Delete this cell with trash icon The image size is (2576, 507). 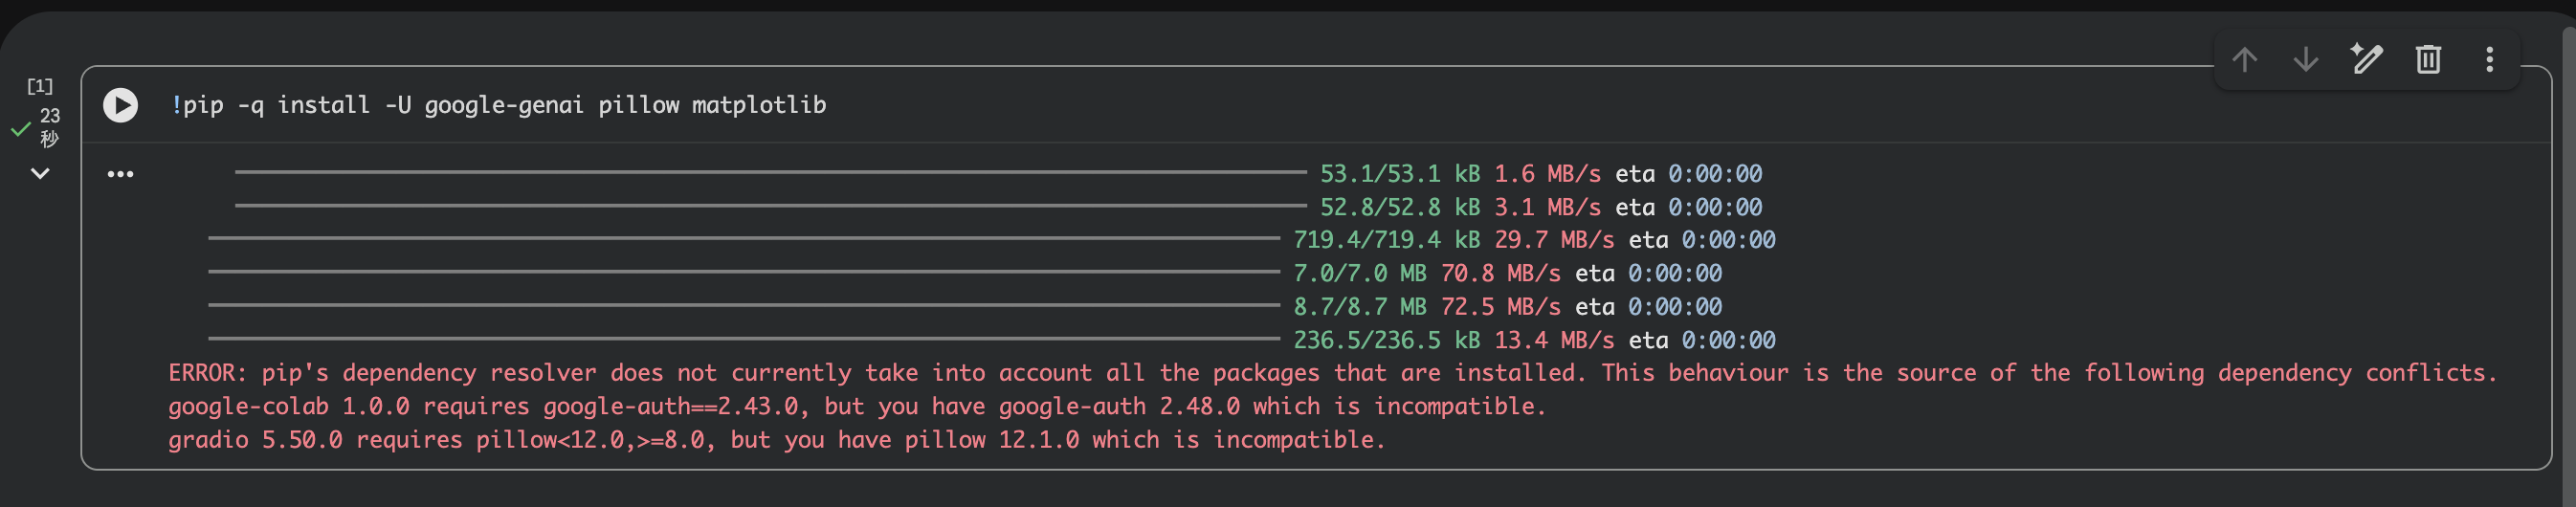(x=2429, y=60)
